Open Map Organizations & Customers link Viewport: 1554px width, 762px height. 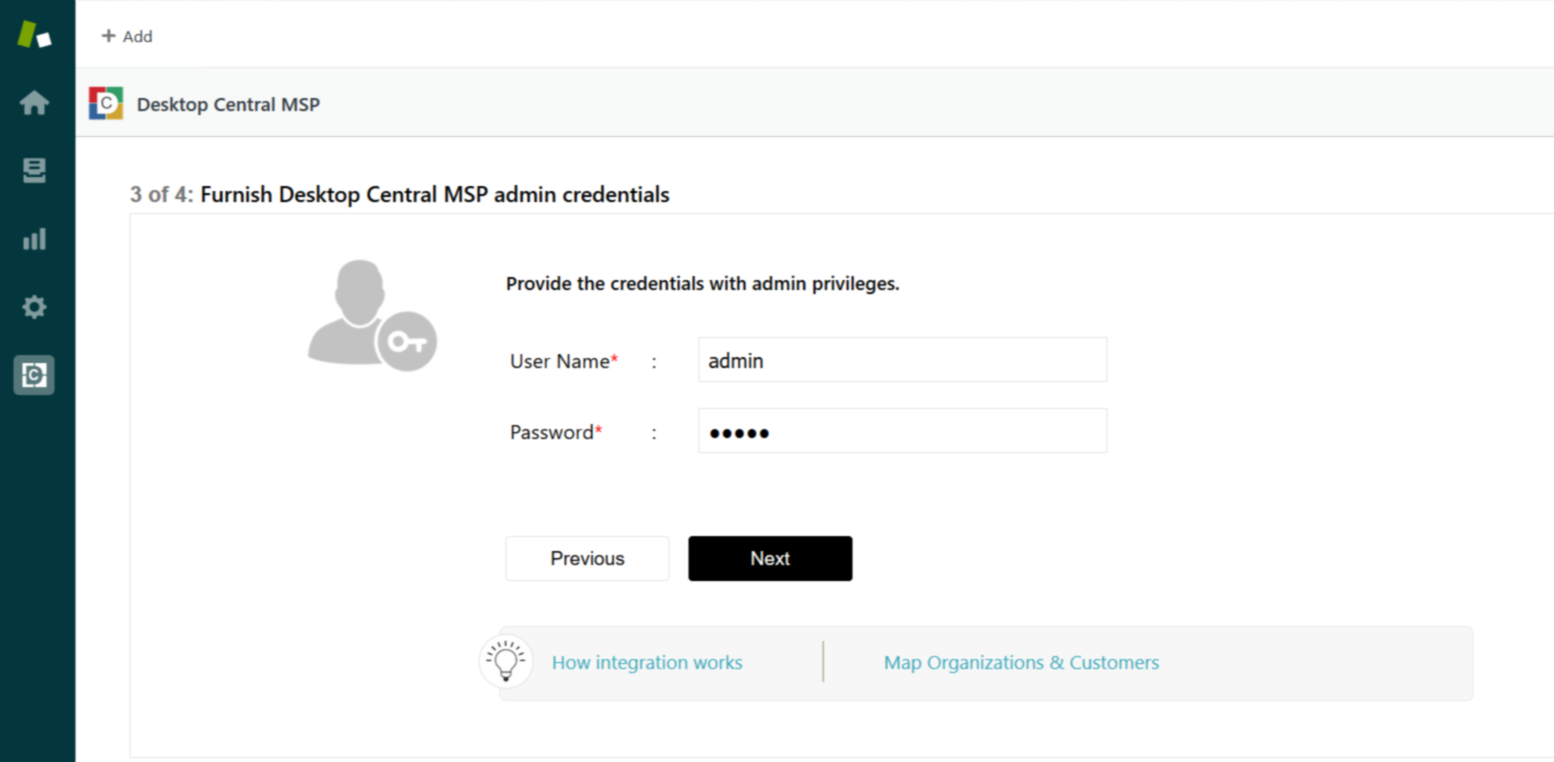click(1021, 662)
